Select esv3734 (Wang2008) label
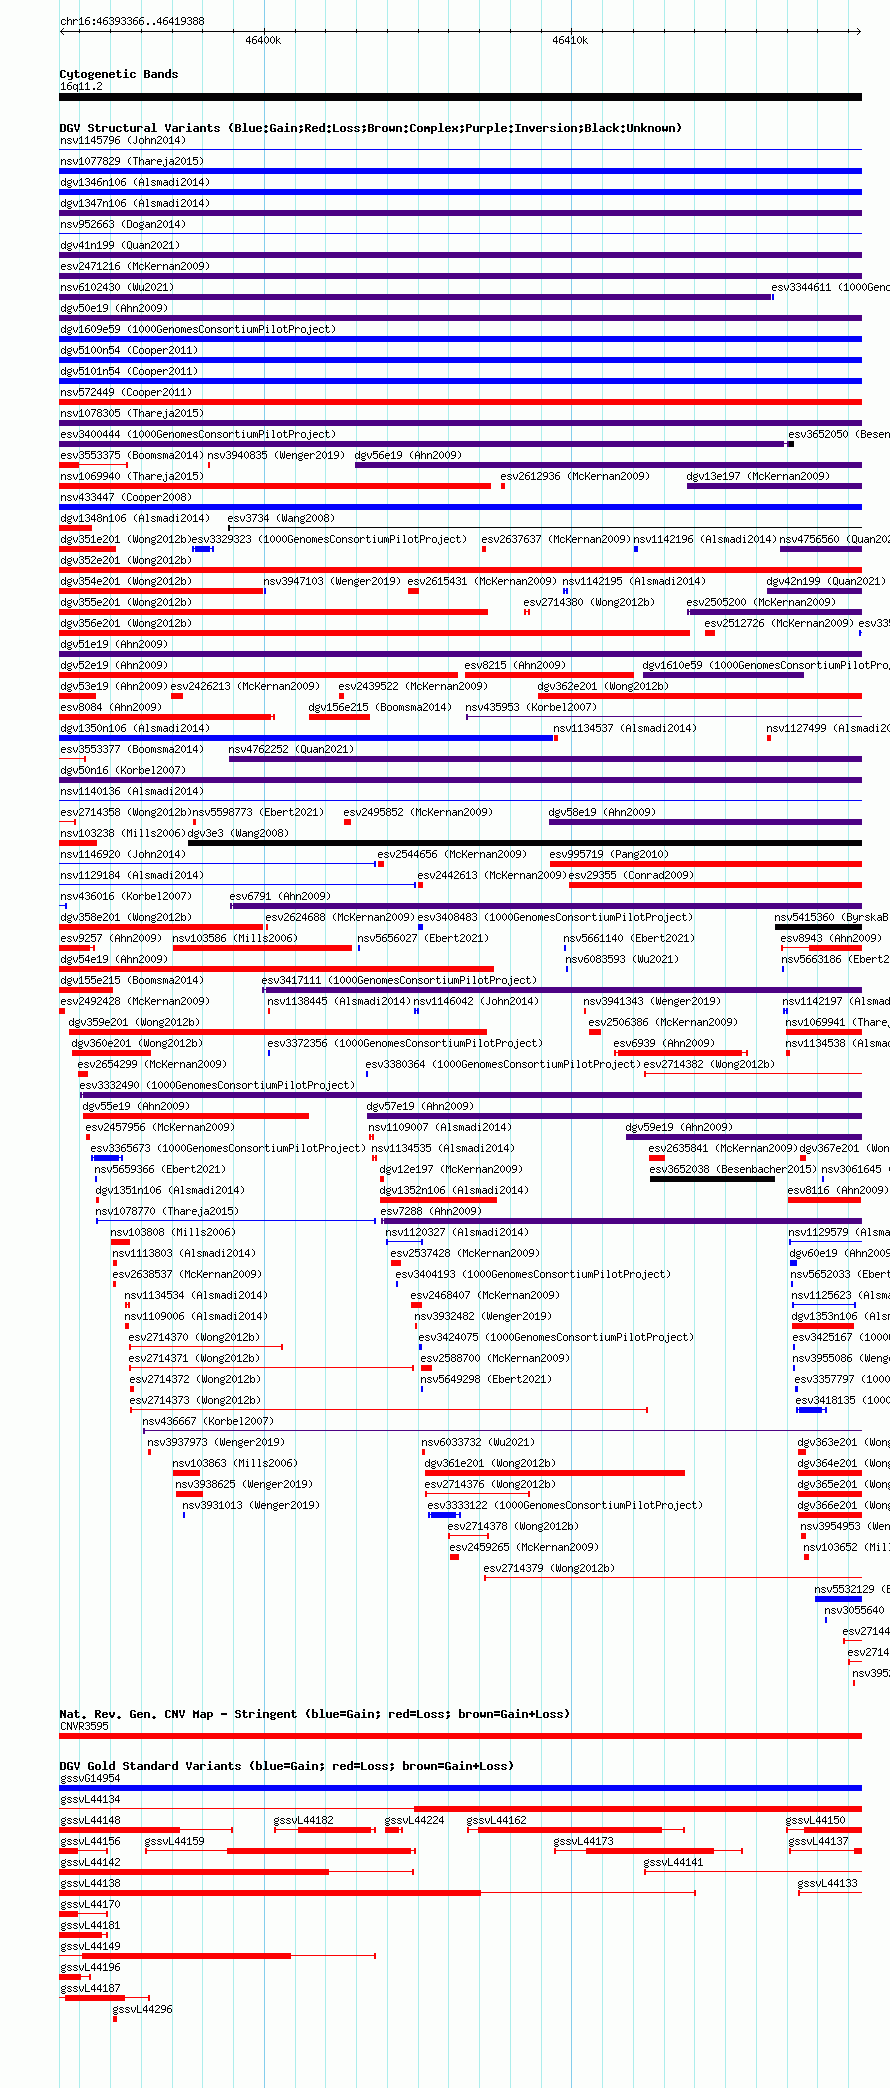890x2088 pixels. [281, 518]
